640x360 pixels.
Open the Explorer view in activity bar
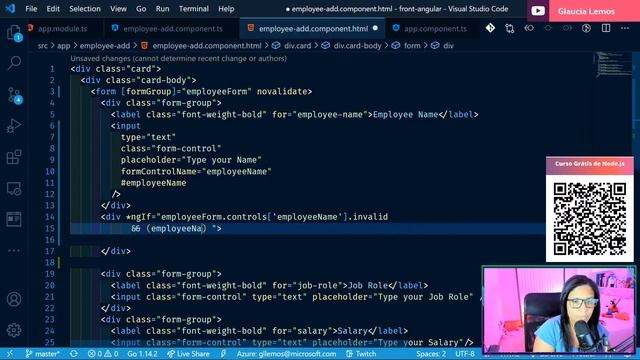[x=14, y=33]
